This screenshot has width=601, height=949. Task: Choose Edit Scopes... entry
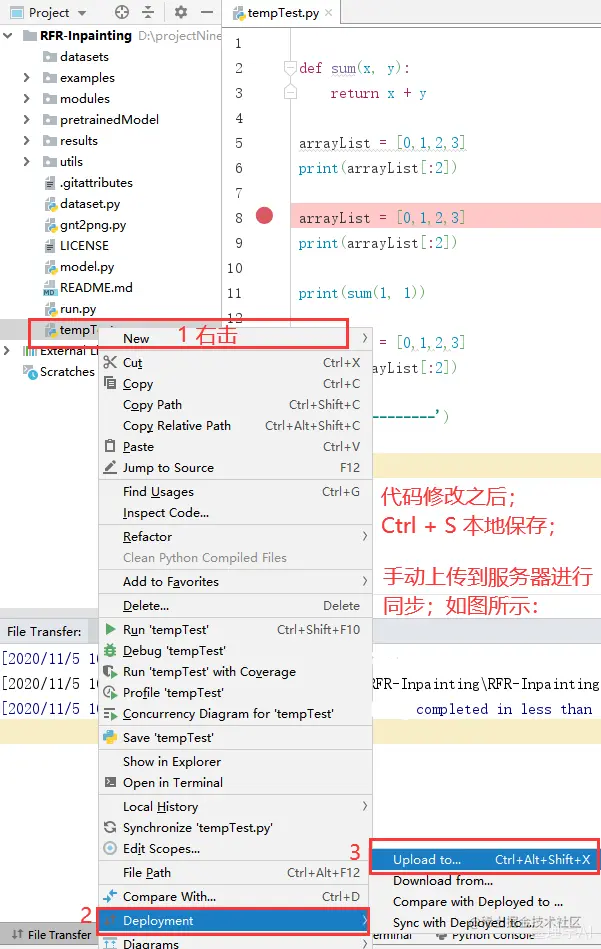[x=235, y=849]
